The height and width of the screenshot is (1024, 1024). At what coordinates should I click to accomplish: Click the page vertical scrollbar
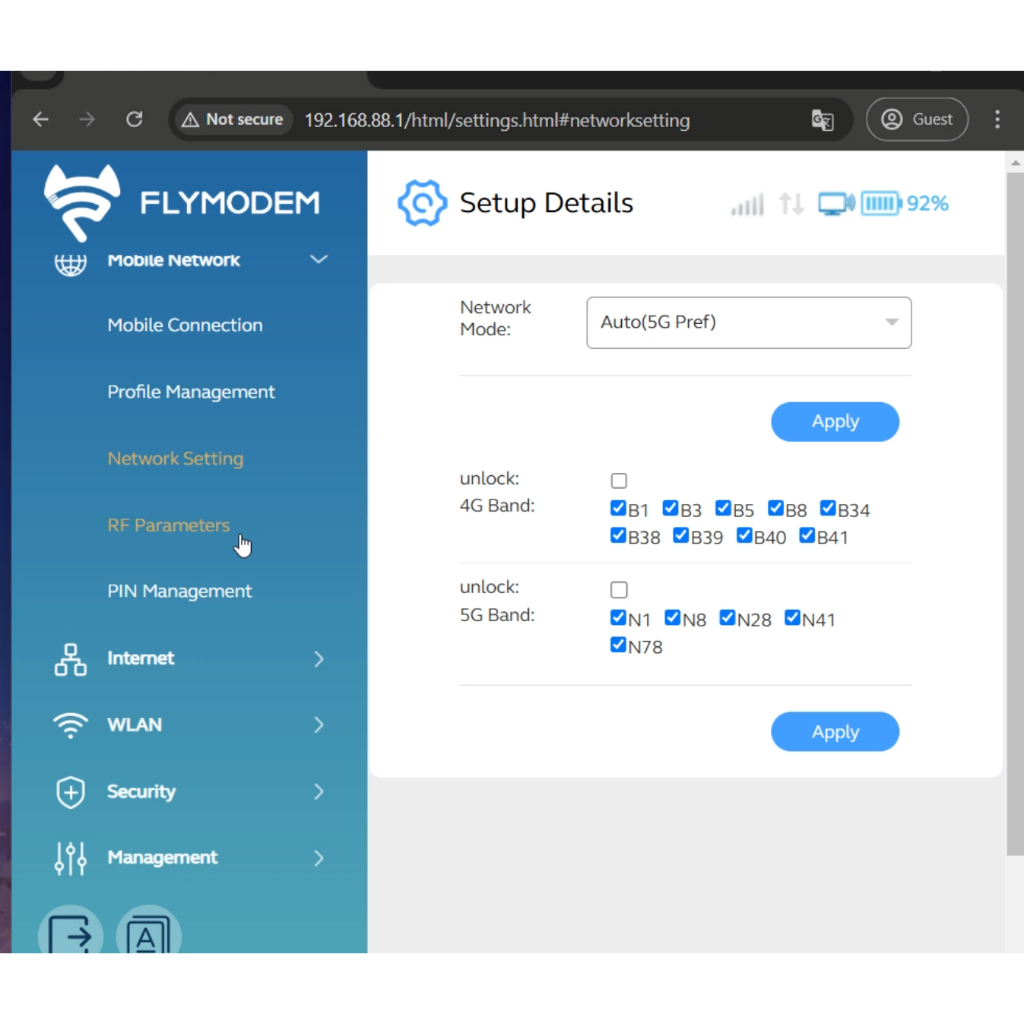(x=1014, y=500)
